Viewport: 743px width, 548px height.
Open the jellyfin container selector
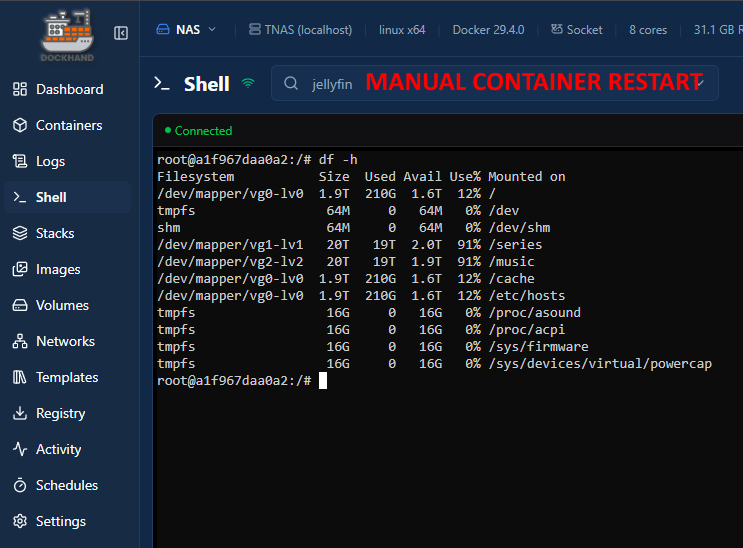click(494, 83)
